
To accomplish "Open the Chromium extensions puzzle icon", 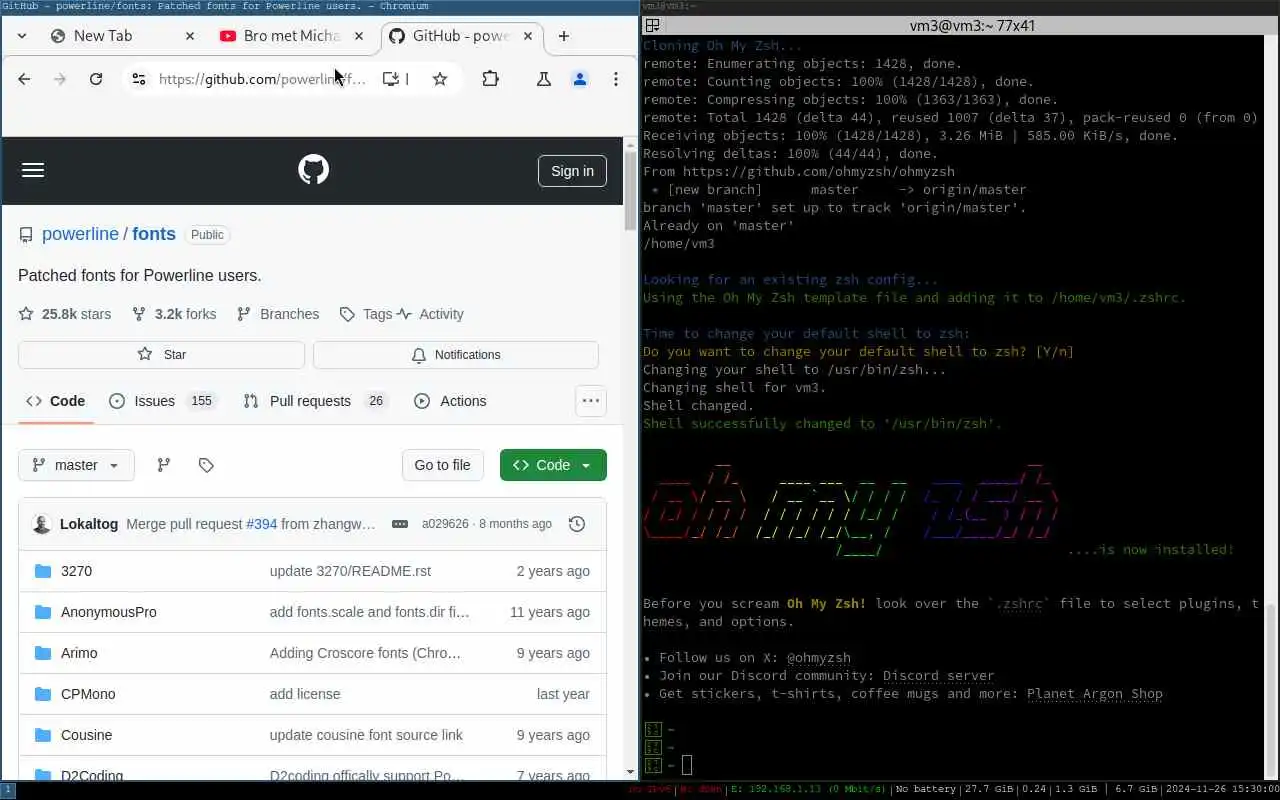I will pyautogui.click(x=491, y=79).
